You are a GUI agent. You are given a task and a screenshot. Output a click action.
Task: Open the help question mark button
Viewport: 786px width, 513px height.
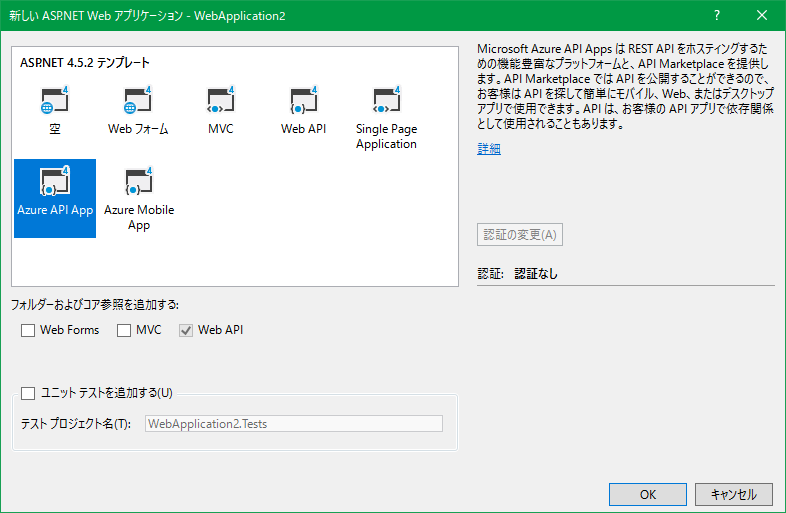point(717,16)
